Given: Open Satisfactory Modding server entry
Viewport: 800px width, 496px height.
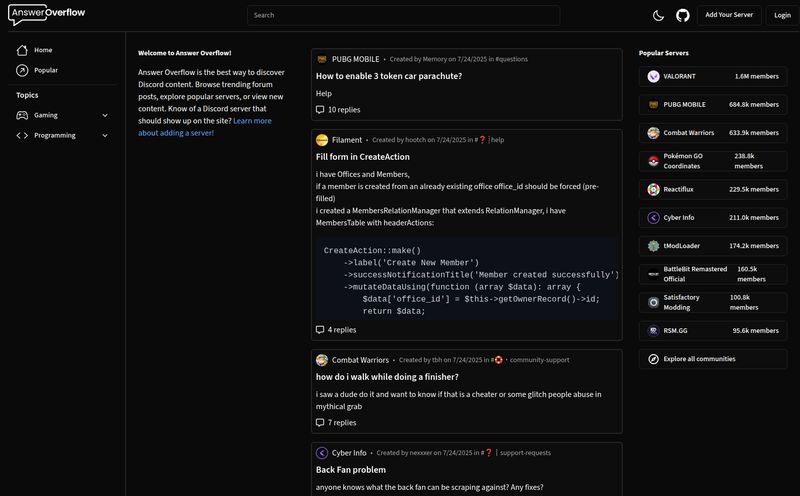Looking at the screenshot, I should pos(713,303).
